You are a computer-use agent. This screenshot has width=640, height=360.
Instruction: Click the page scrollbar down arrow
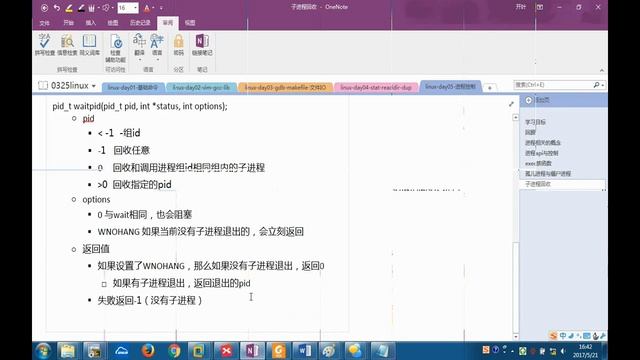(516, 337)
